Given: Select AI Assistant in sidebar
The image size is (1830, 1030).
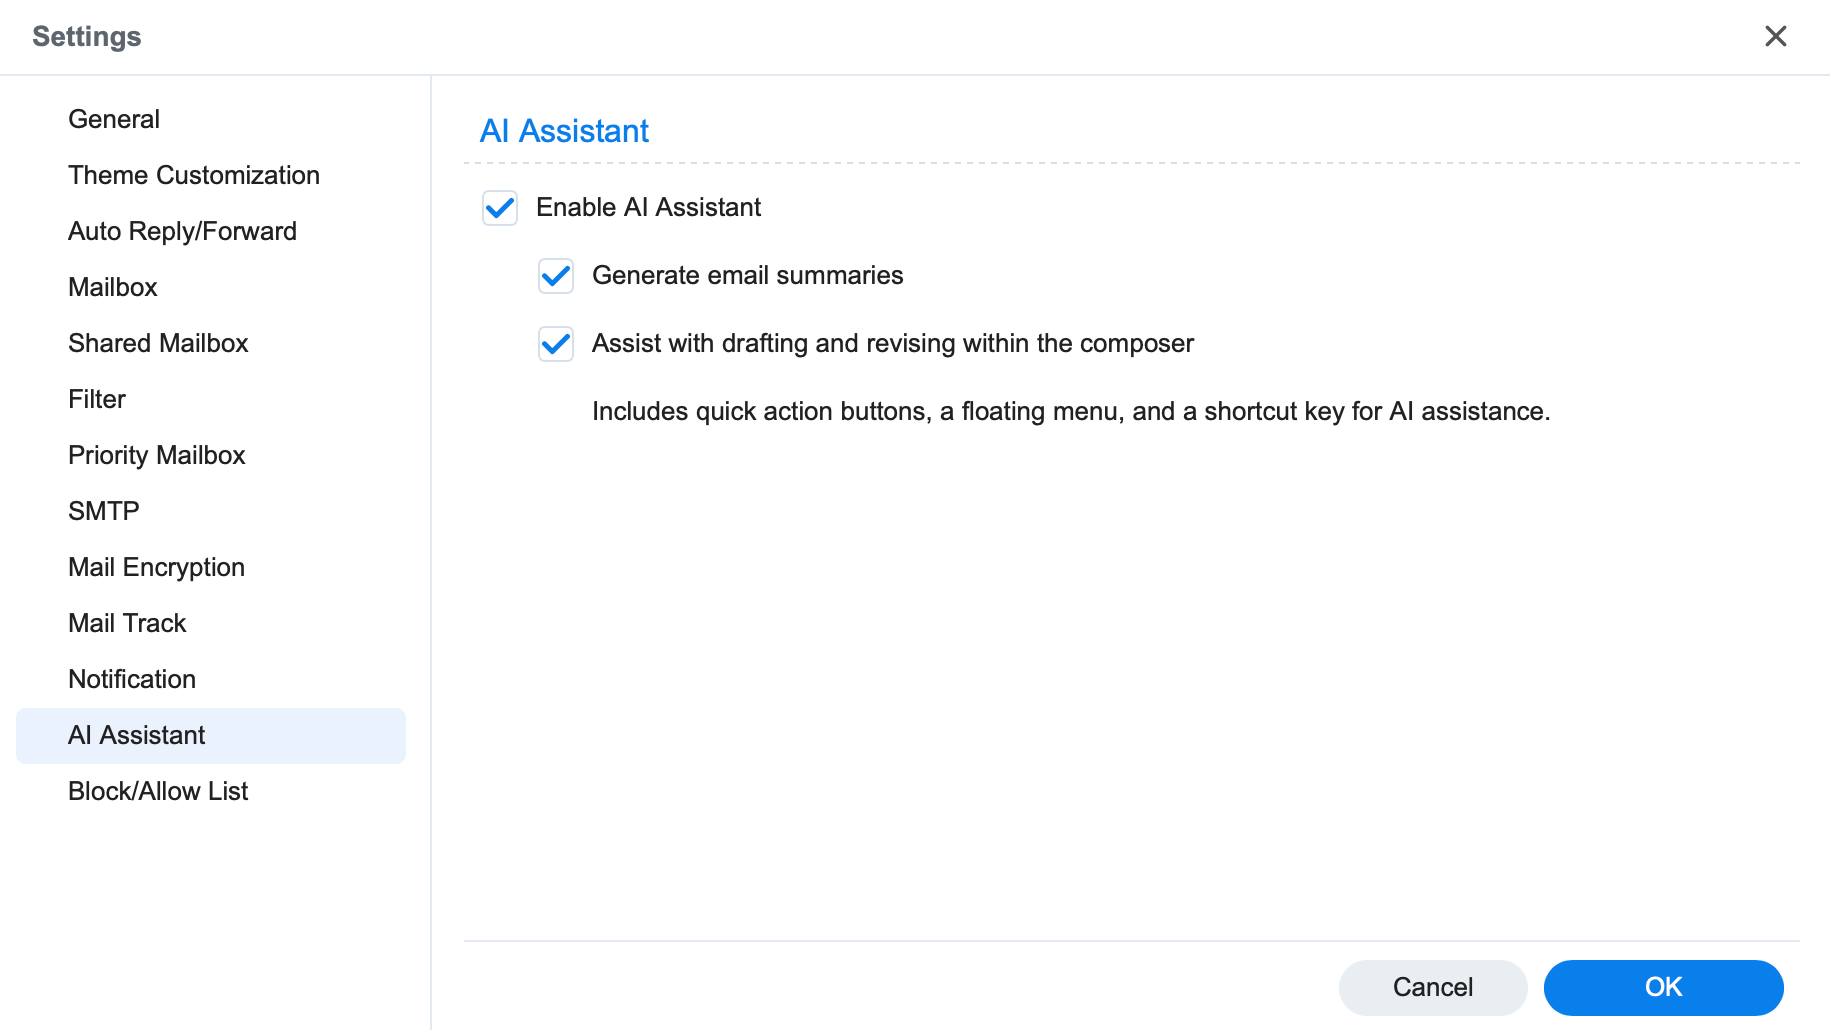Looking at the screenshot, I should 211,736.
